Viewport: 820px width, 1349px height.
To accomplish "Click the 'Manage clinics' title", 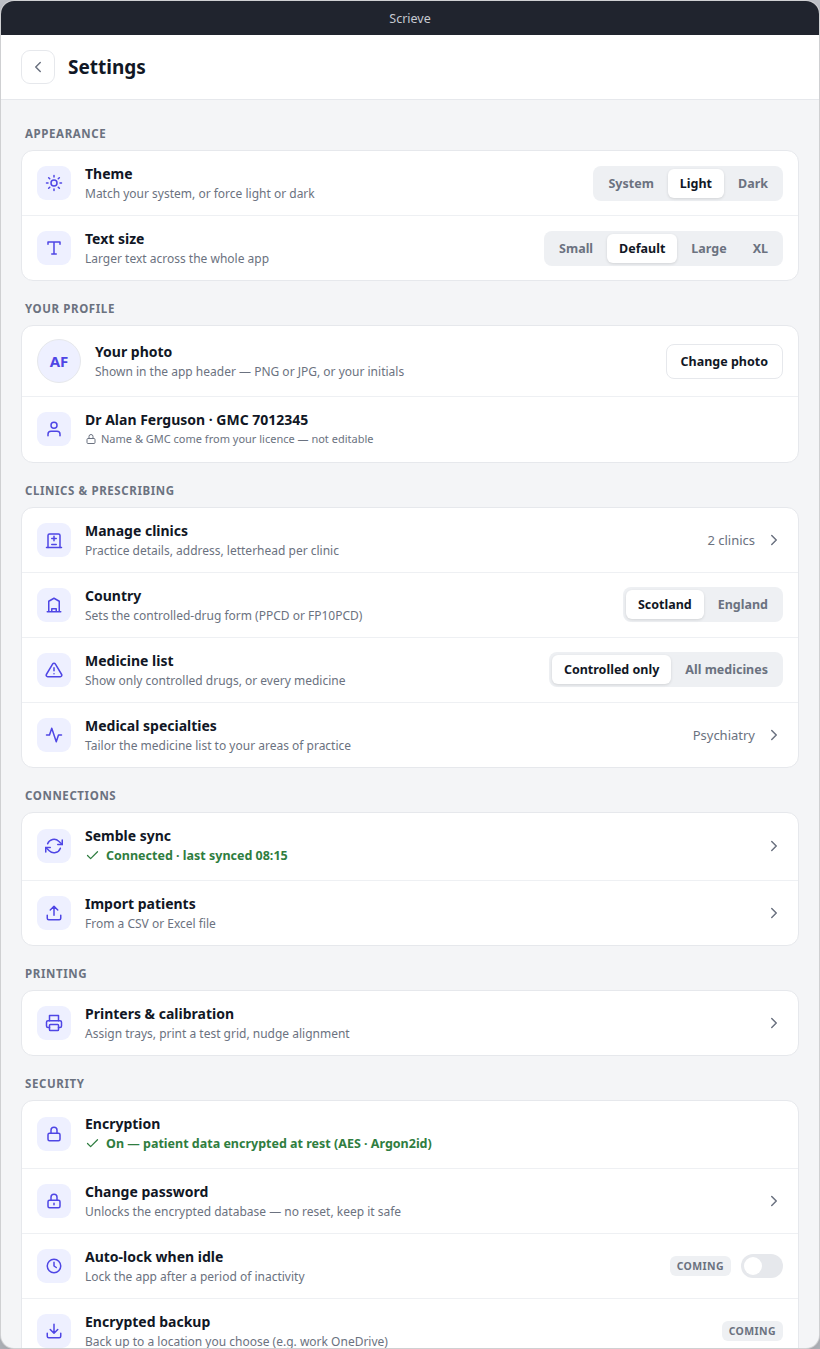I will pos(136,531).
